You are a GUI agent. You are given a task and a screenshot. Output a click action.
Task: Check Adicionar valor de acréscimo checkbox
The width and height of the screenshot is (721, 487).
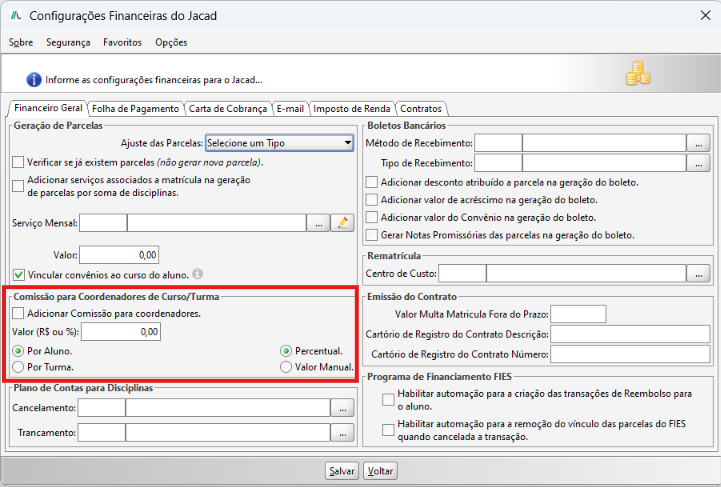tap(372, 200)
